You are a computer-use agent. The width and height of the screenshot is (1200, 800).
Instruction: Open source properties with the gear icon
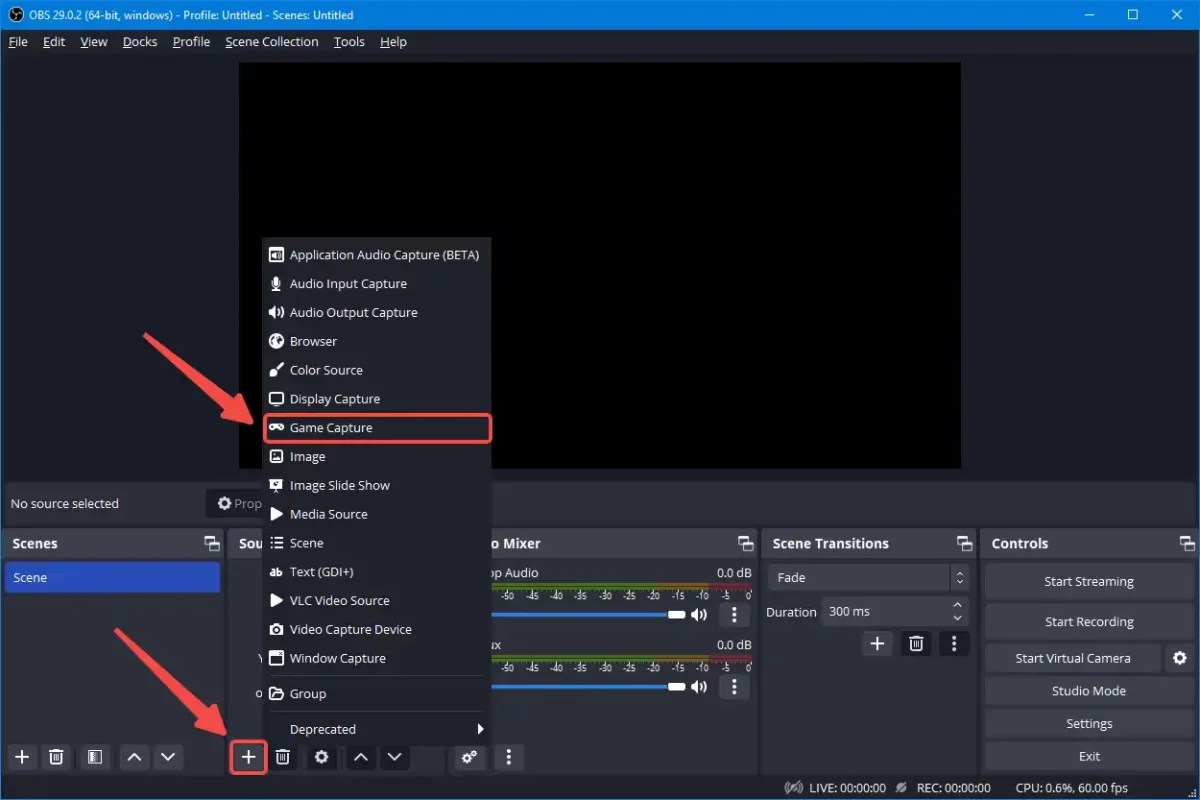click(321, 757)
